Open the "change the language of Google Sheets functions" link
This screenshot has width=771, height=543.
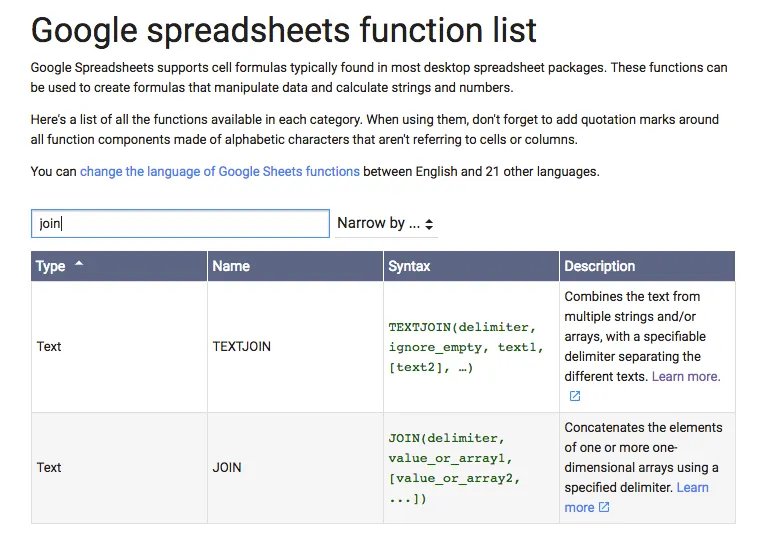tap(220, 172)
